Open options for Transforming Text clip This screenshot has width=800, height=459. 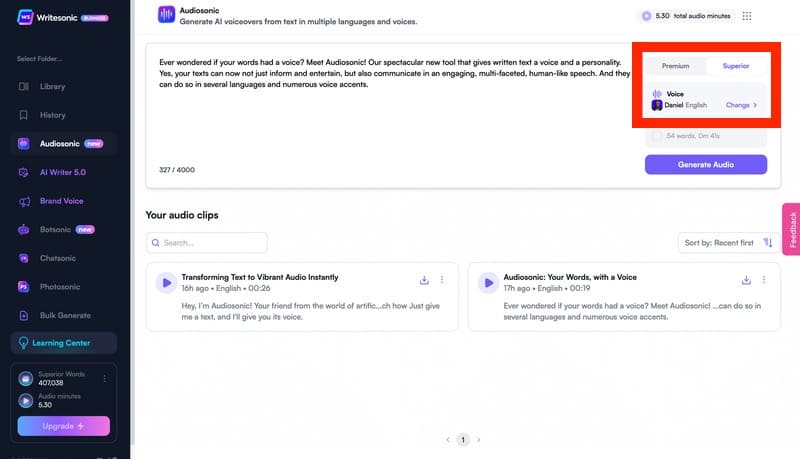point(442,280)
